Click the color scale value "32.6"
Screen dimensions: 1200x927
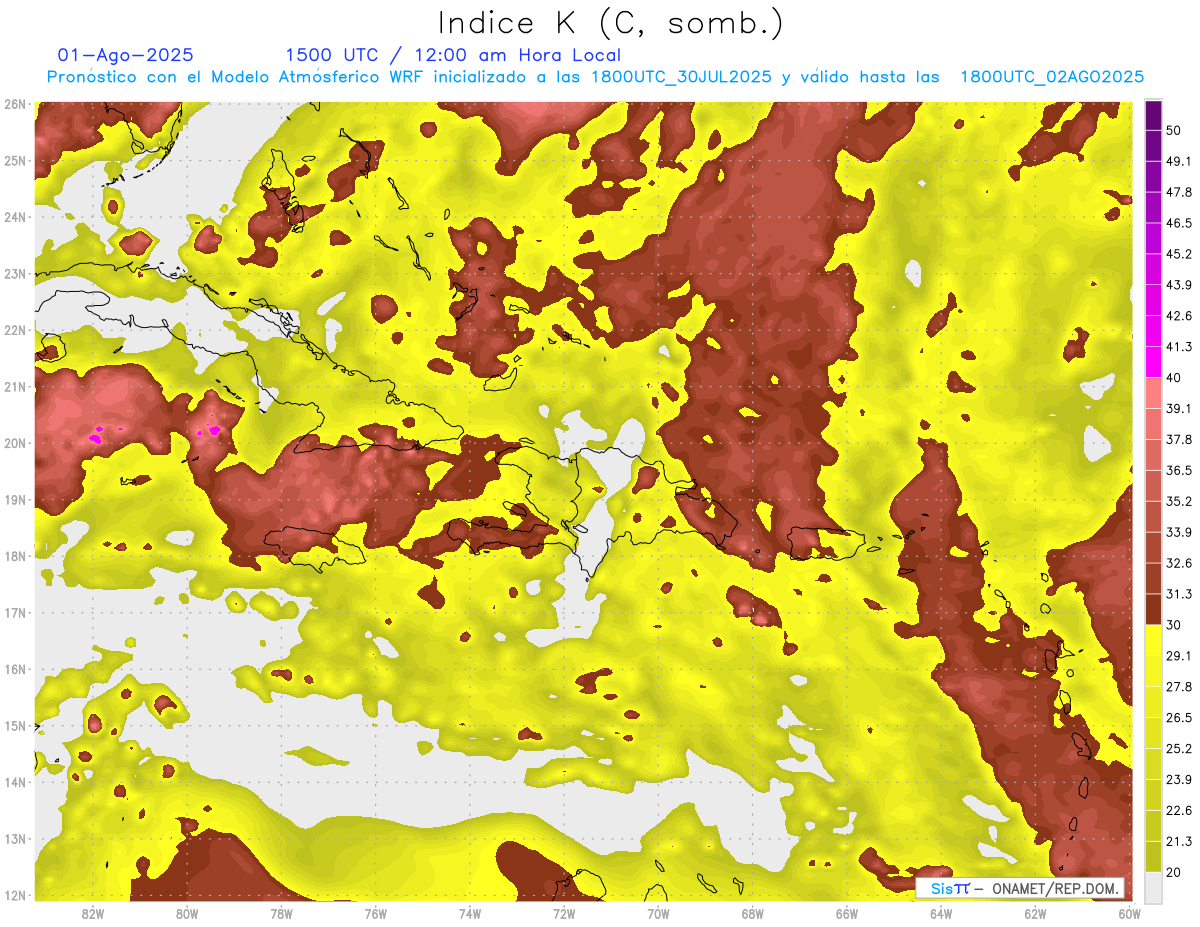click(1178, 563)
